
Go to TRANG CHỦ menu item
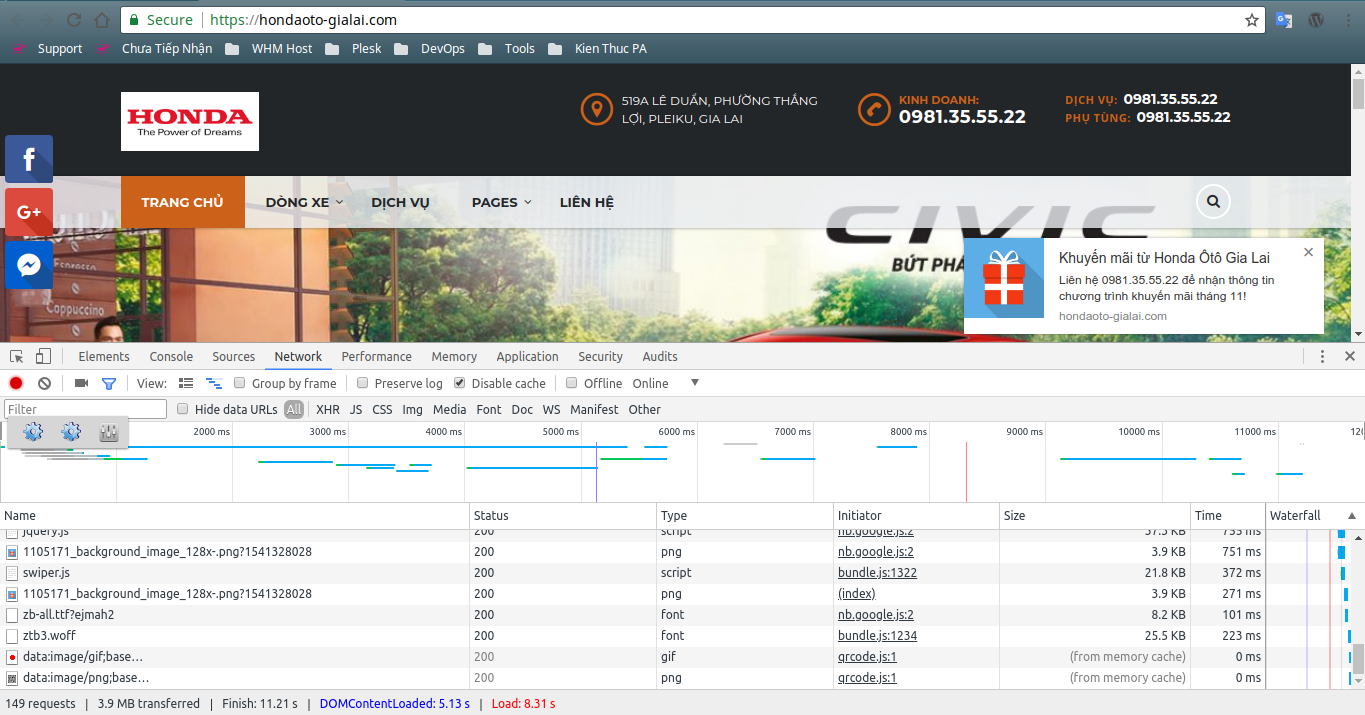point(183,202)
